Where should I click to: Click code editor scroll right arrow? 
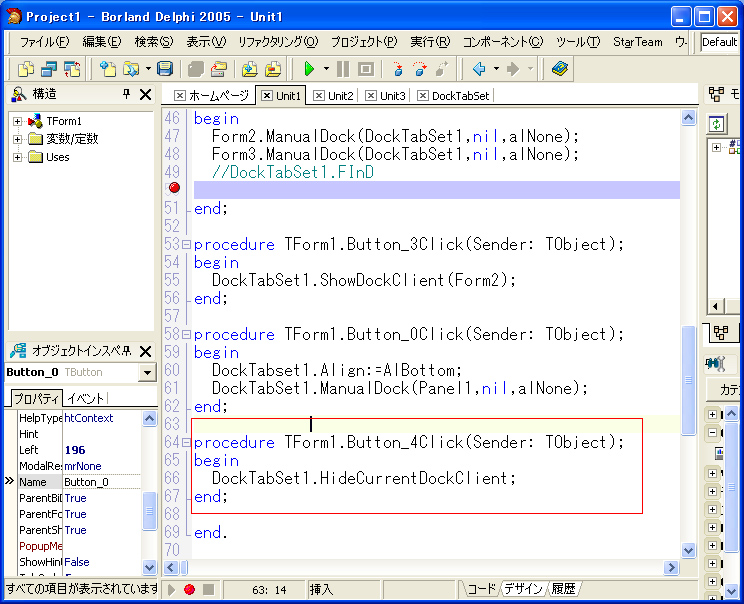671,567
